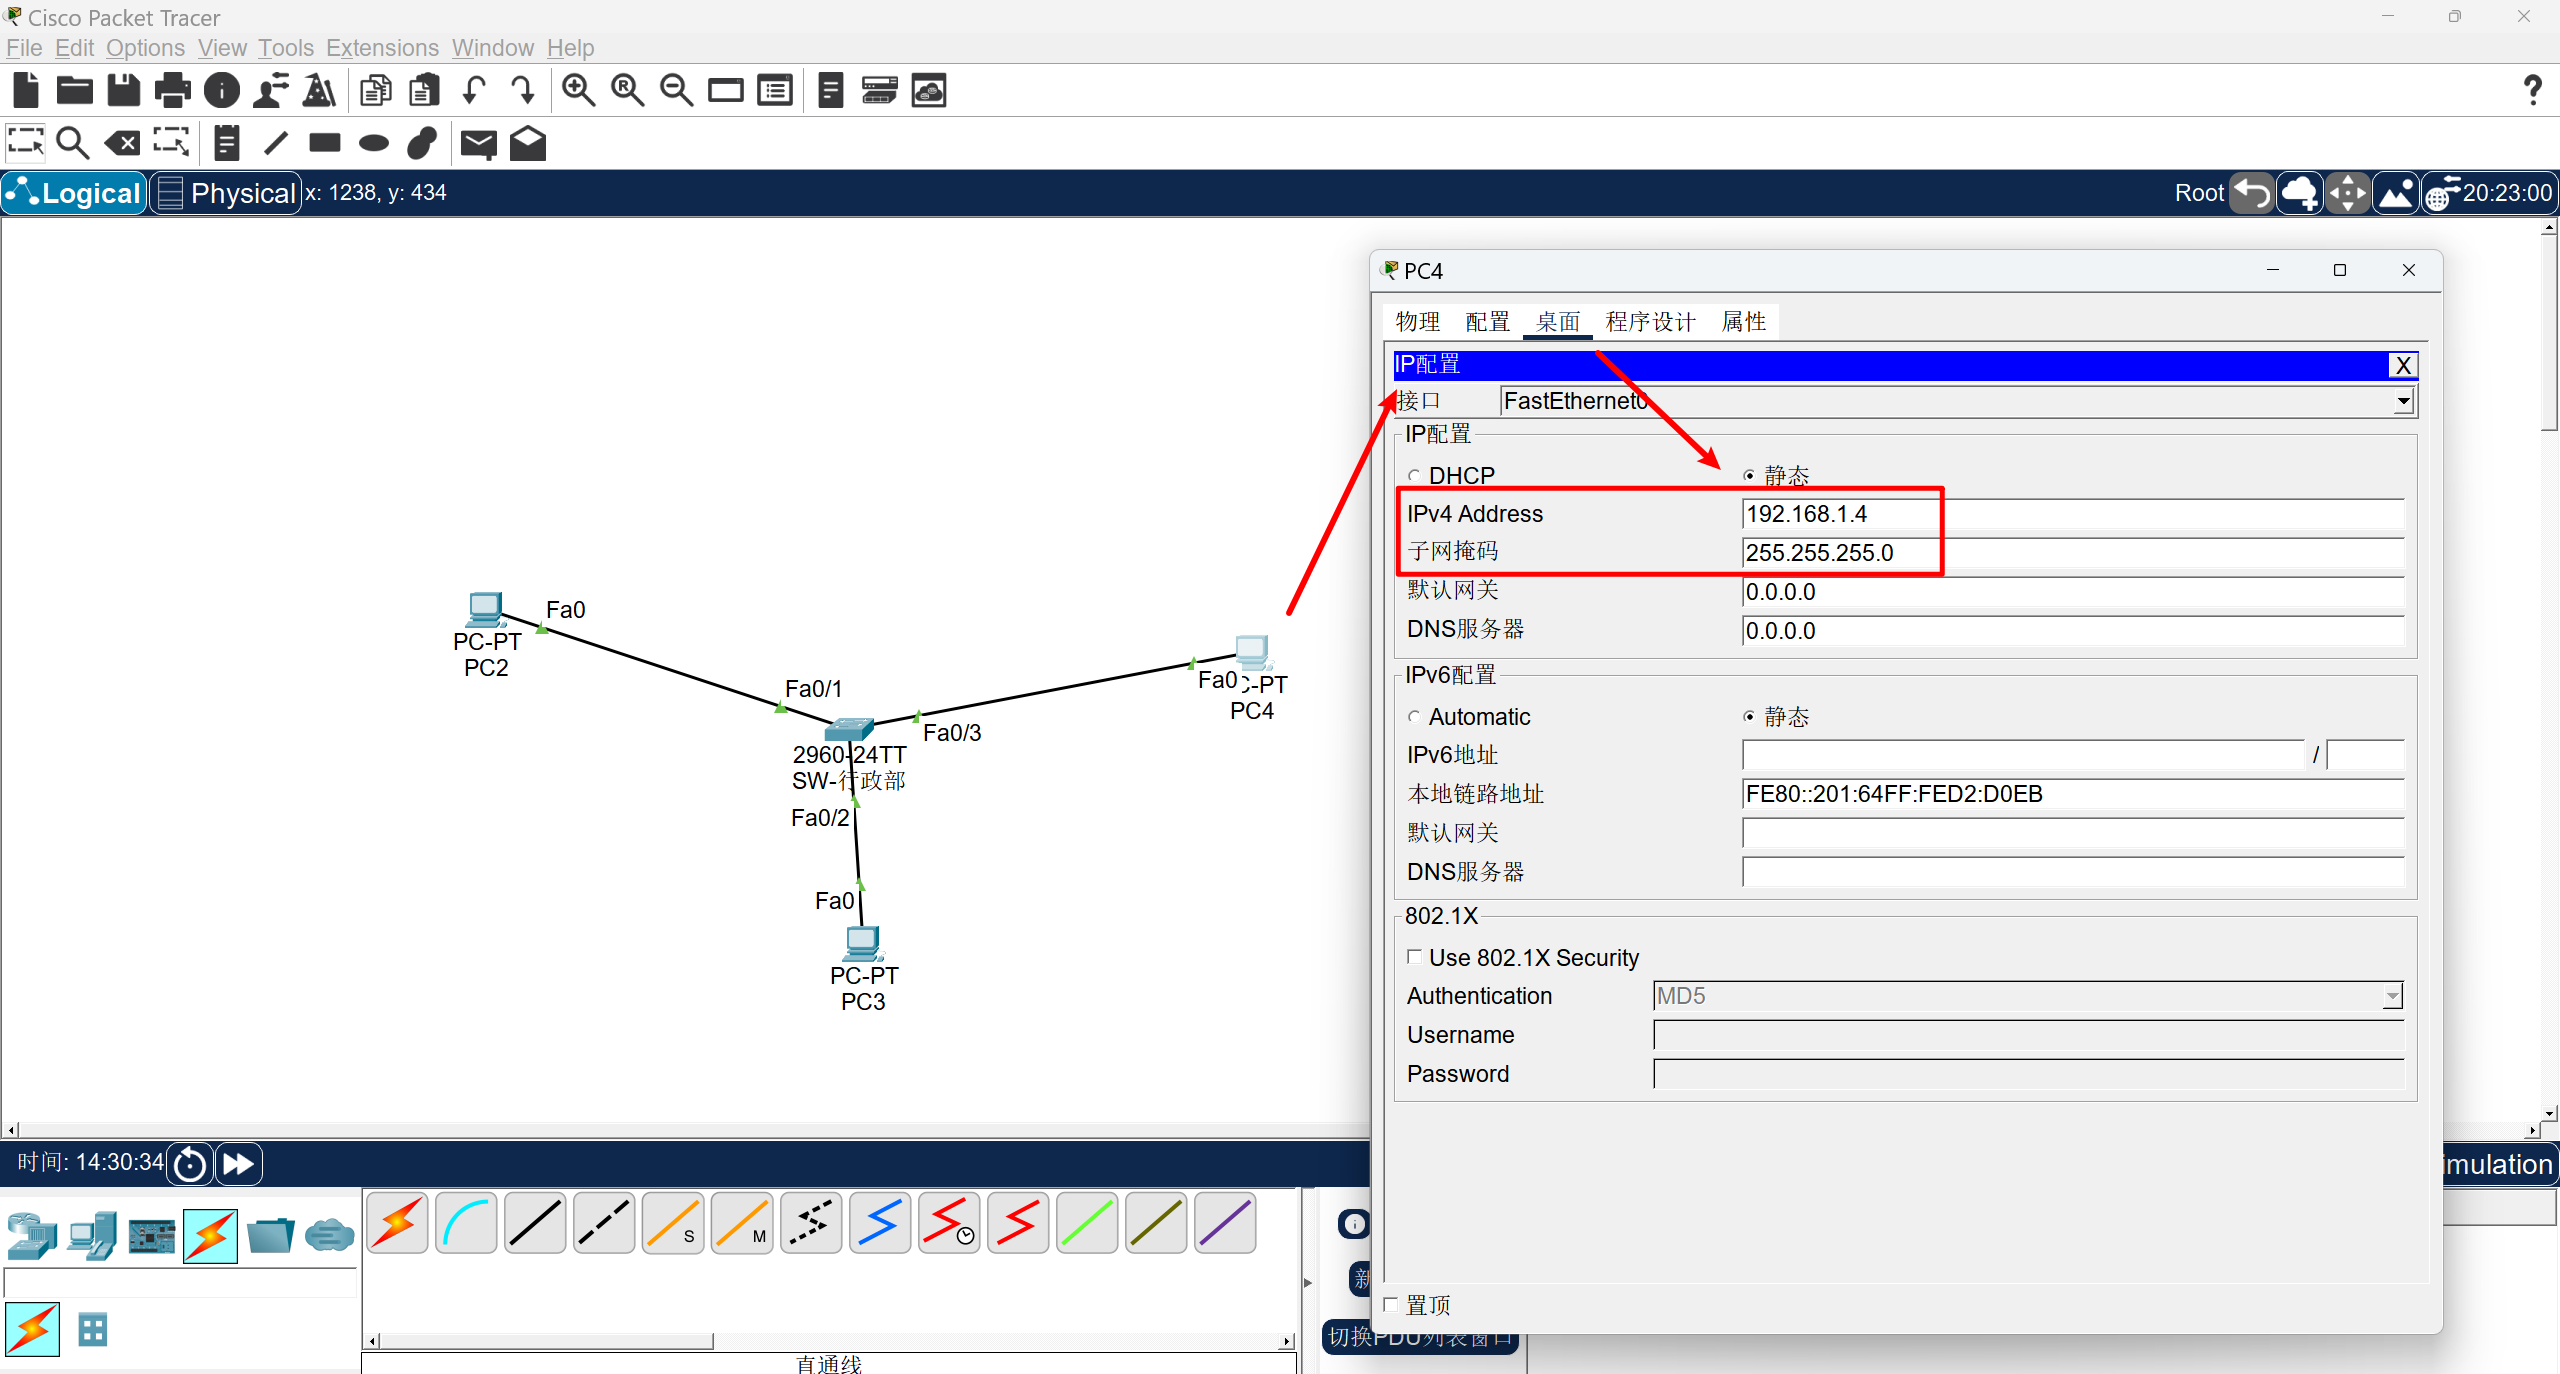This screenshot has width=2560, height=1374.
Task: Open the Extensions menu
Action: [x=382, y=48]
